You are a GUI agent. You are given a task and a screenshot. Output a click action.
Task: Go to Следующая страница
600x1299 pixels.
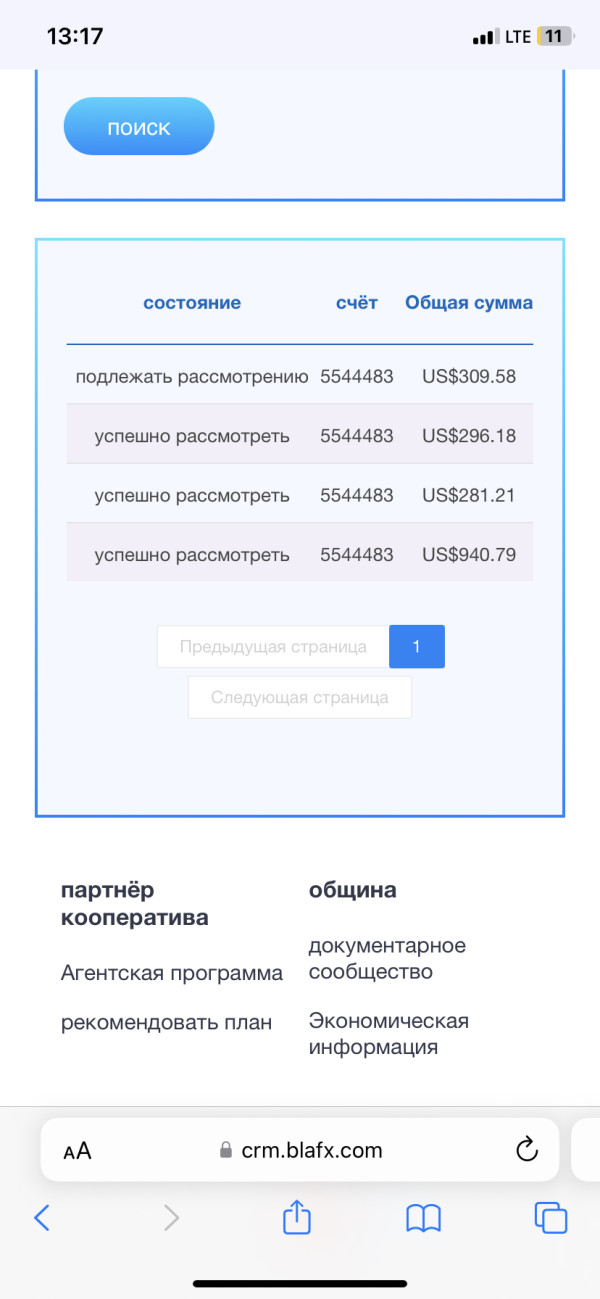pos(299,697)
